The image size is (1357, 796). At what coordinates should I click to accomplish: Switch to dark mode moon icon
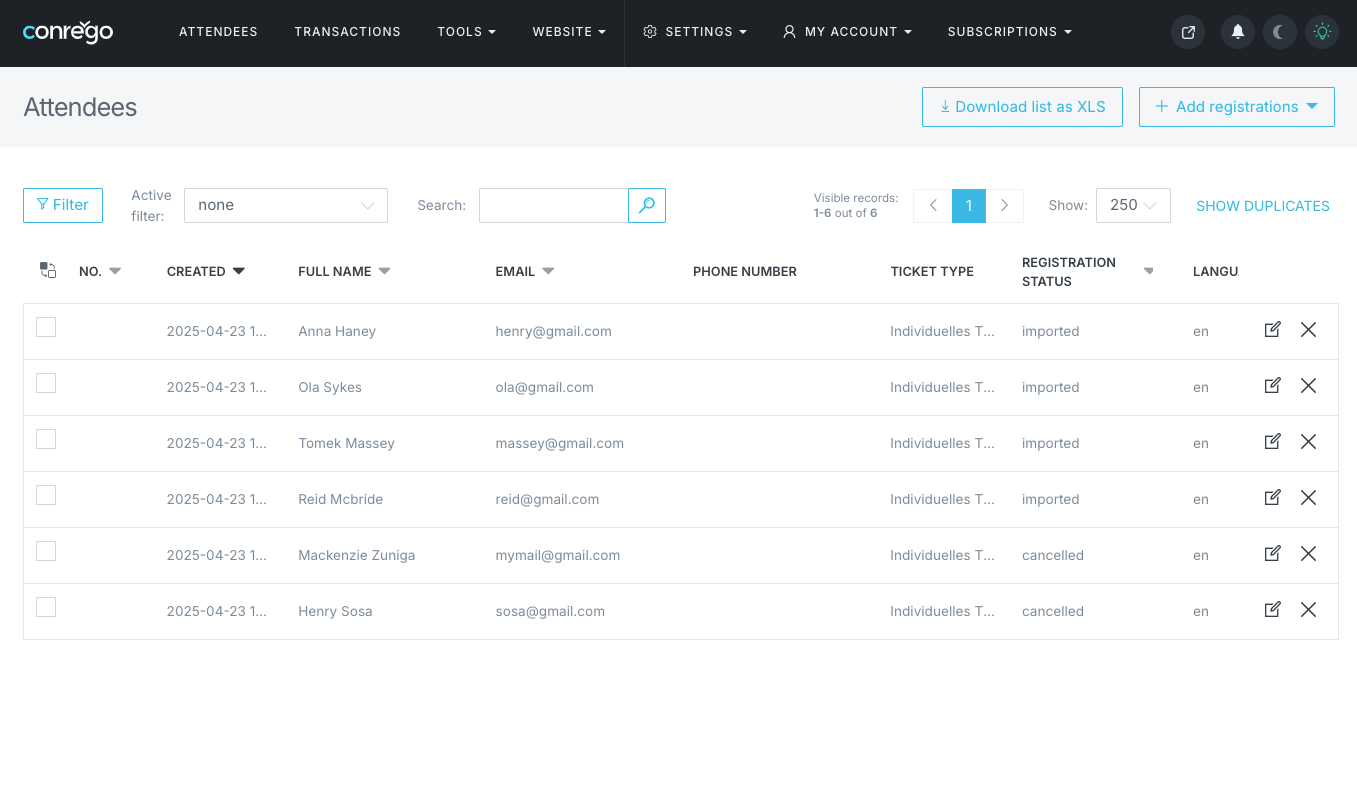[1280, 32]
